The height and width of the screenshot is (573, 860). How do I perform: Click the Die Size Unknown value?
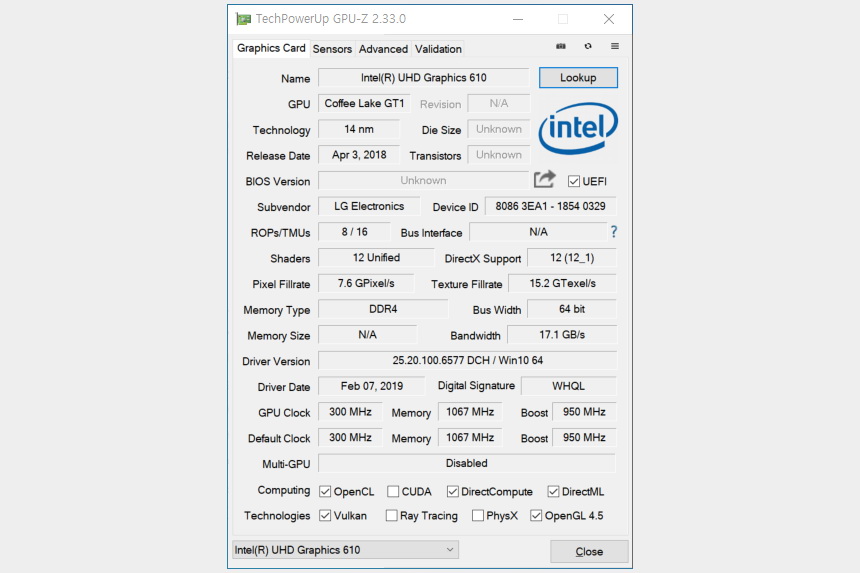tap(499, 129)
